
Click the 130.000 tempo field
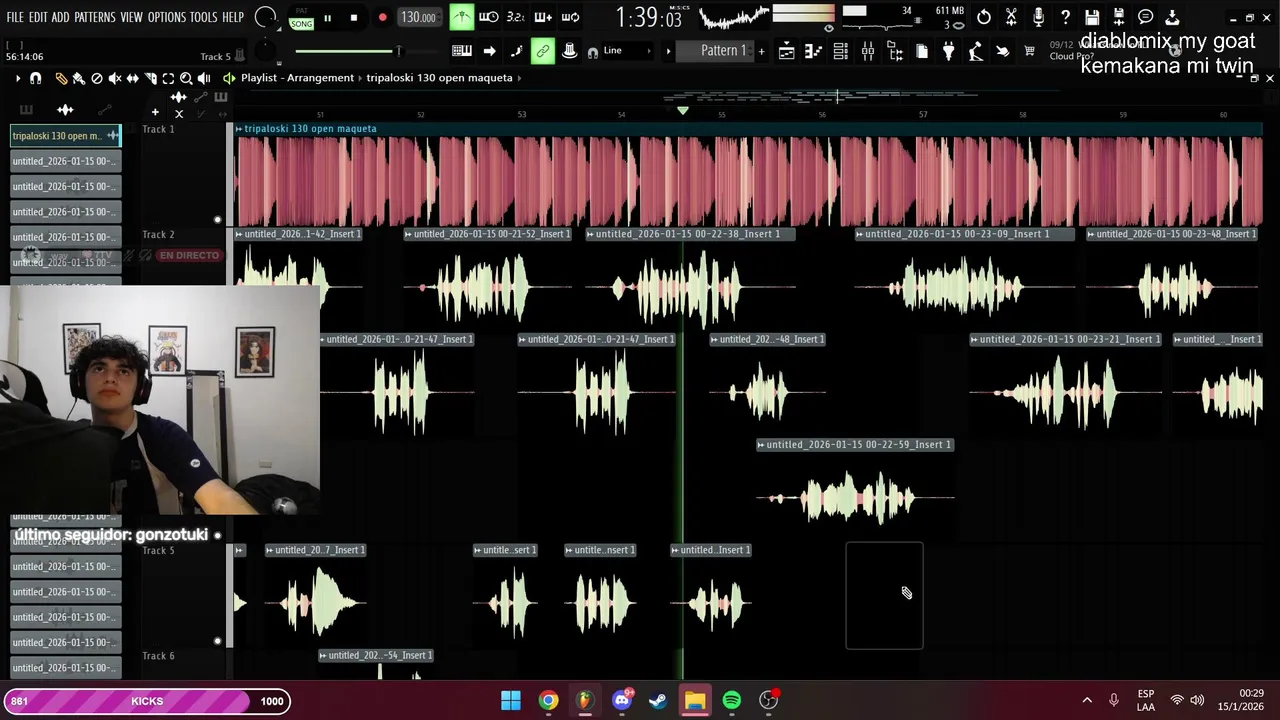[418, 17]
